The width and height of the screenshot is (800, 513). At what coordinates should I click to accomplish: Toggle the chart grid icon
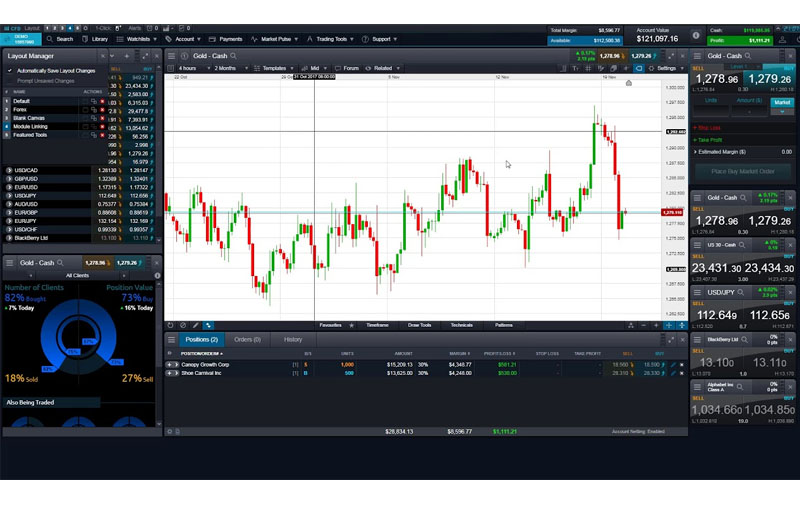click(x=588, y=68)
